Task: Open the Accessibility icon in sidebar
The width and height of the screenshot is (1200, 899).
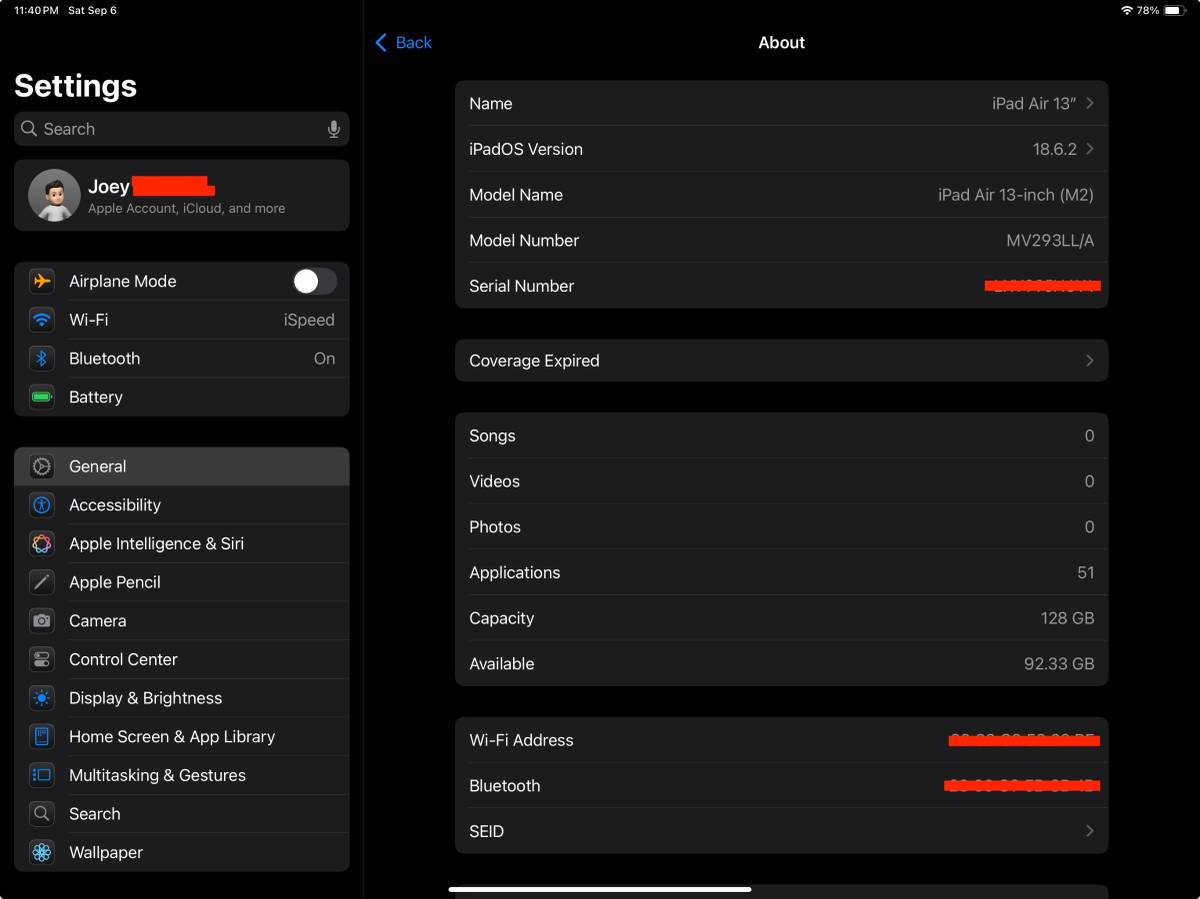Action: [x=41, y=505]
